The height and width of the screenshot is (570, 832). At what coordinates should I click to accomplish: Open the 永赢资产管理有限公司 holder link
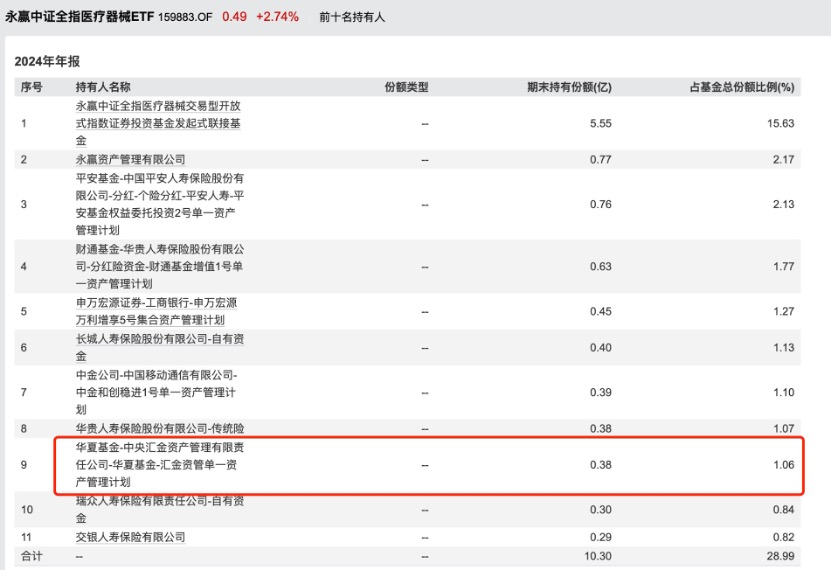pyautogui.click(x=131, y=159)
